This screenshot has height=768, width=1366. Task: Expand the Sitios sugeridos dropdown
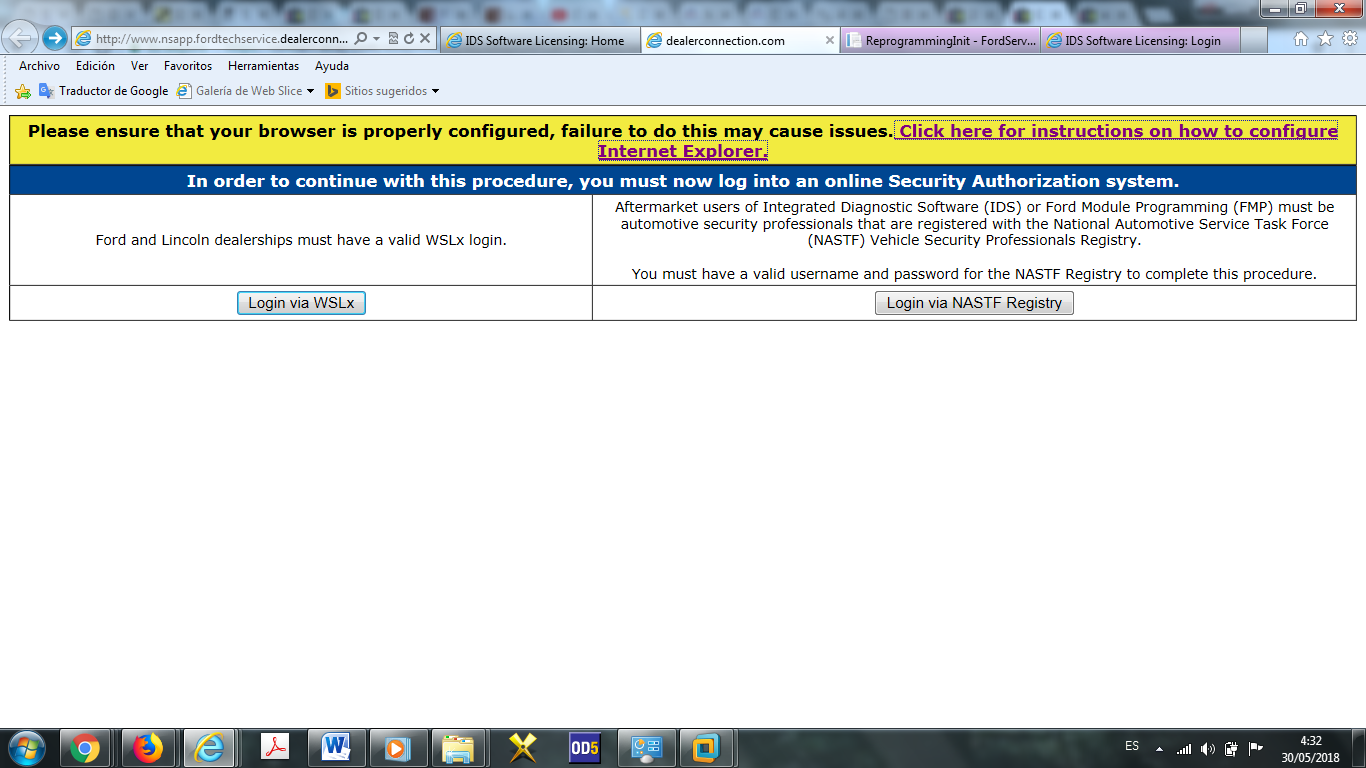pyautogui.click(x=435, y=91)
